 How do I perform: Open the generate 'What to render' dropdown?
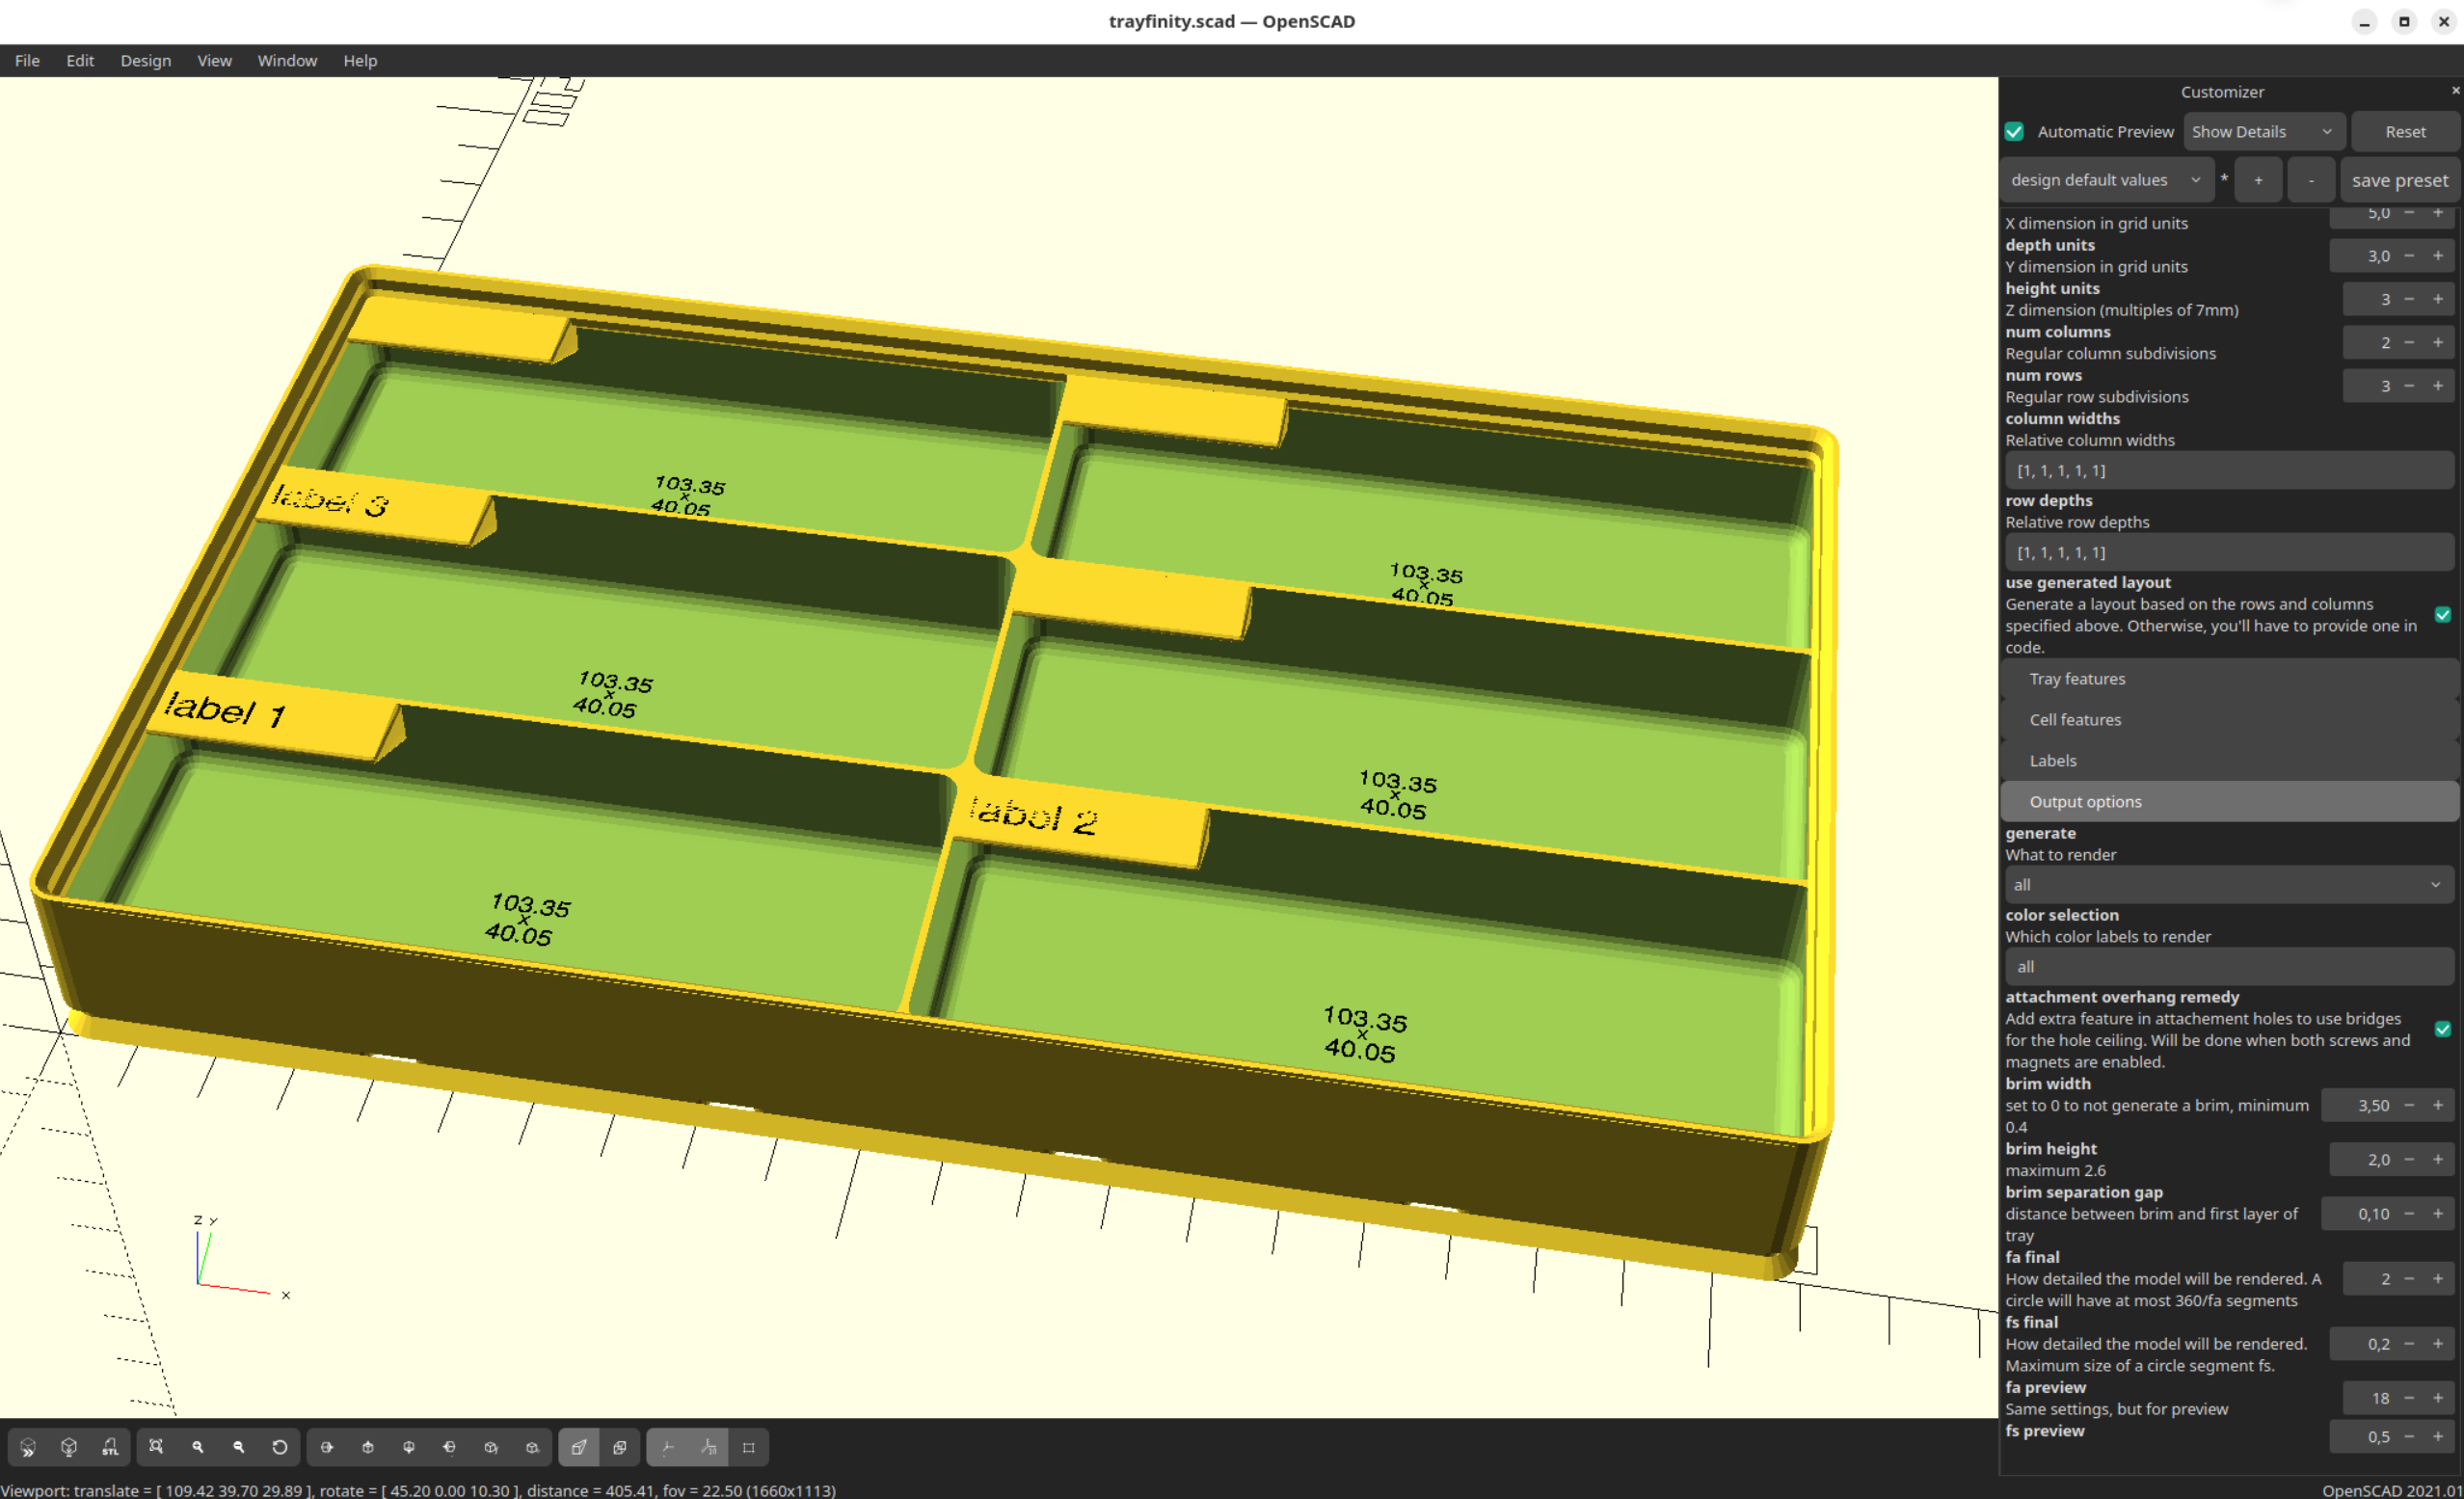tap(2229, 885)
